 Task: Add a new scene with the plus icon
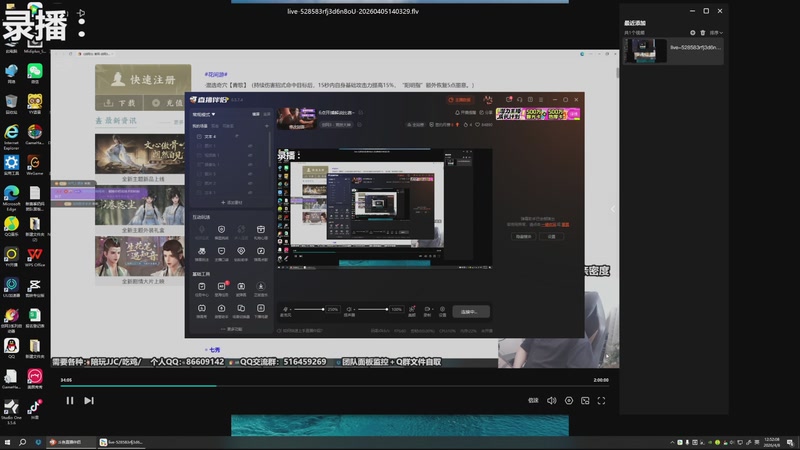266,126
